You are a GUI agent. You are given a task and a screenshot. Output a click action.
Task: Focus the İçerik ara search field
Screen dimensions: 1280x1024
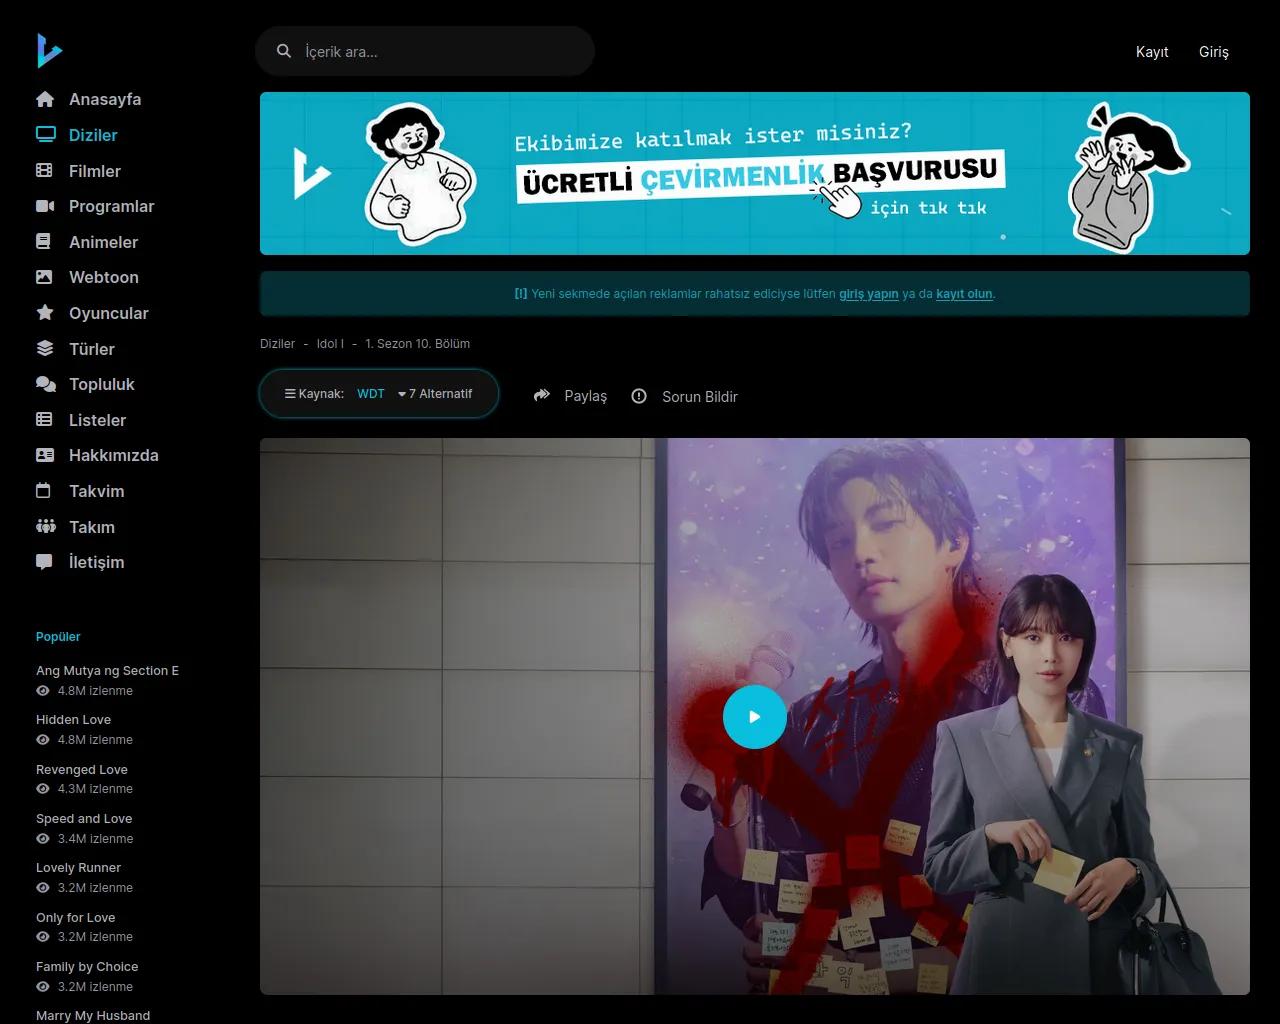click(440, 52)
